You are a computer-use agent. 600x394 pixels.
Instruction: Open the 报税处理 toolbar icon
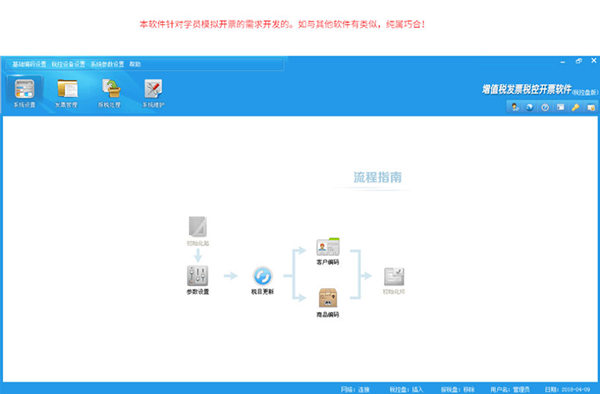point(110,93)
